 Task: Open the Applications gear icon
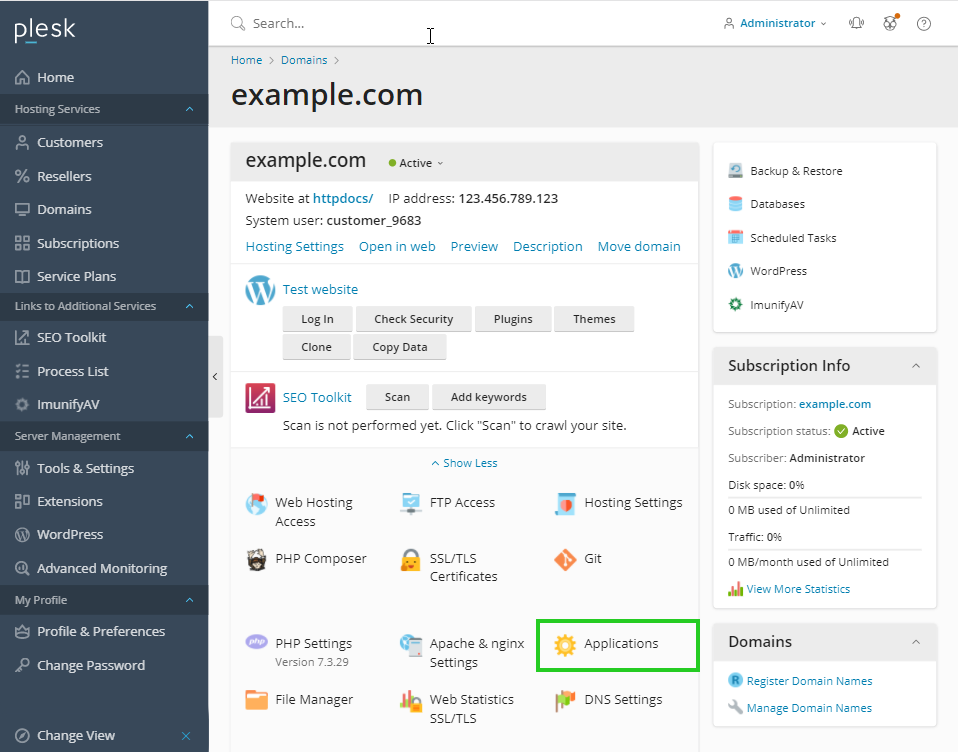click(565, 644)
